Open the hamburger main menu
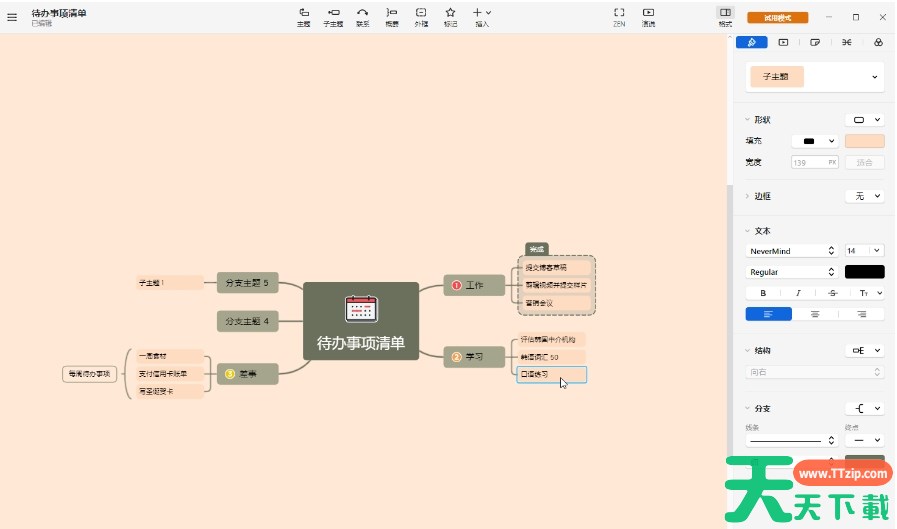This screenshot has width=897, height=529. click(12, 17)
